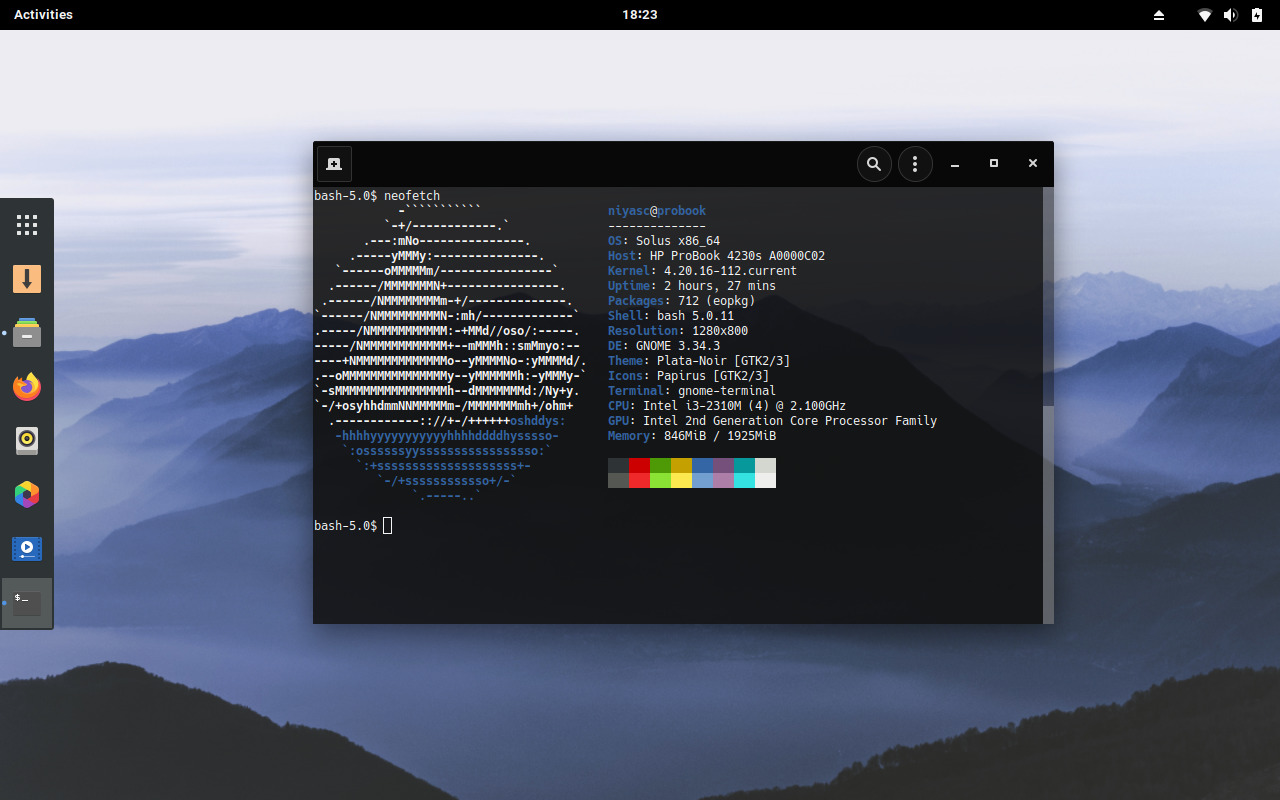Open the volume indicator in top bar

point(1230,15)
